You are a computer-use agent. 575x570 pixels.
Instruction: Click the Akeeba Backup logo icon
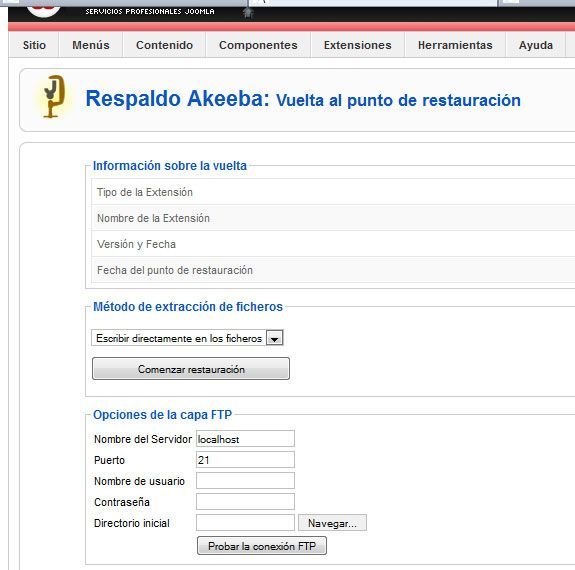pos(54,96)
